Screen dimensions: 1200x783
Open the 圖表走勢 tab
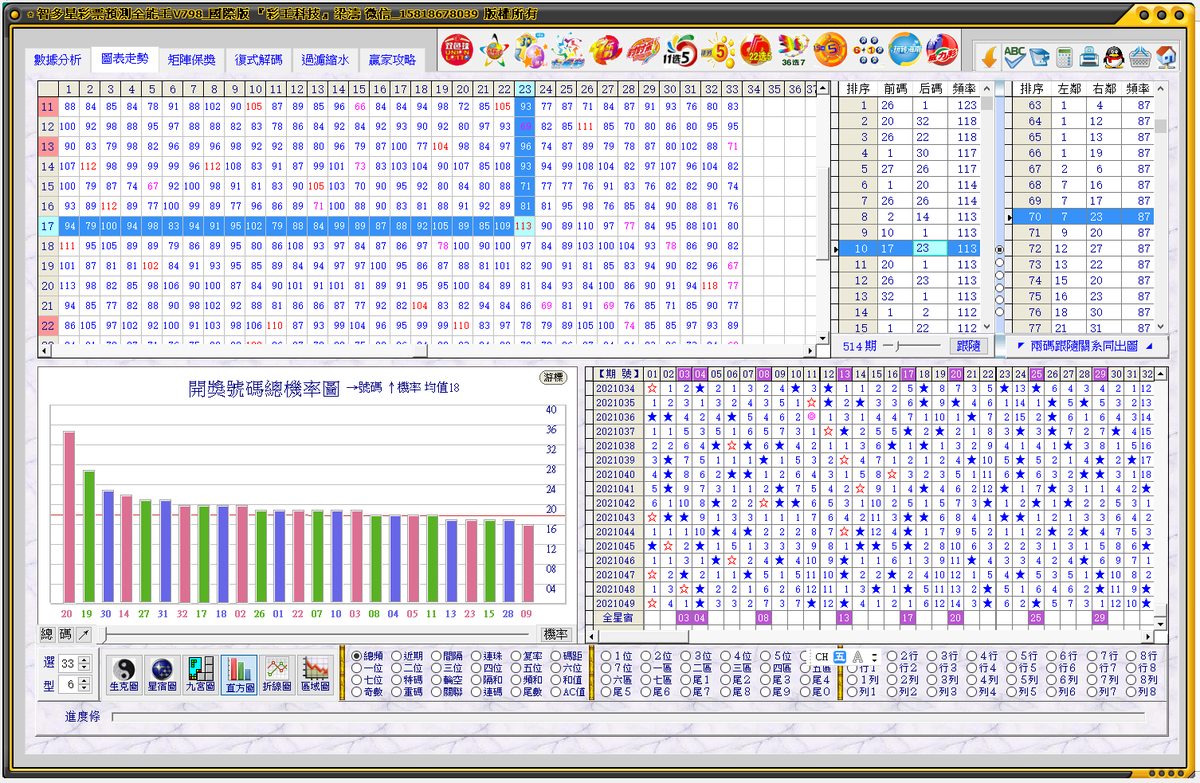(x=125, y=59)
